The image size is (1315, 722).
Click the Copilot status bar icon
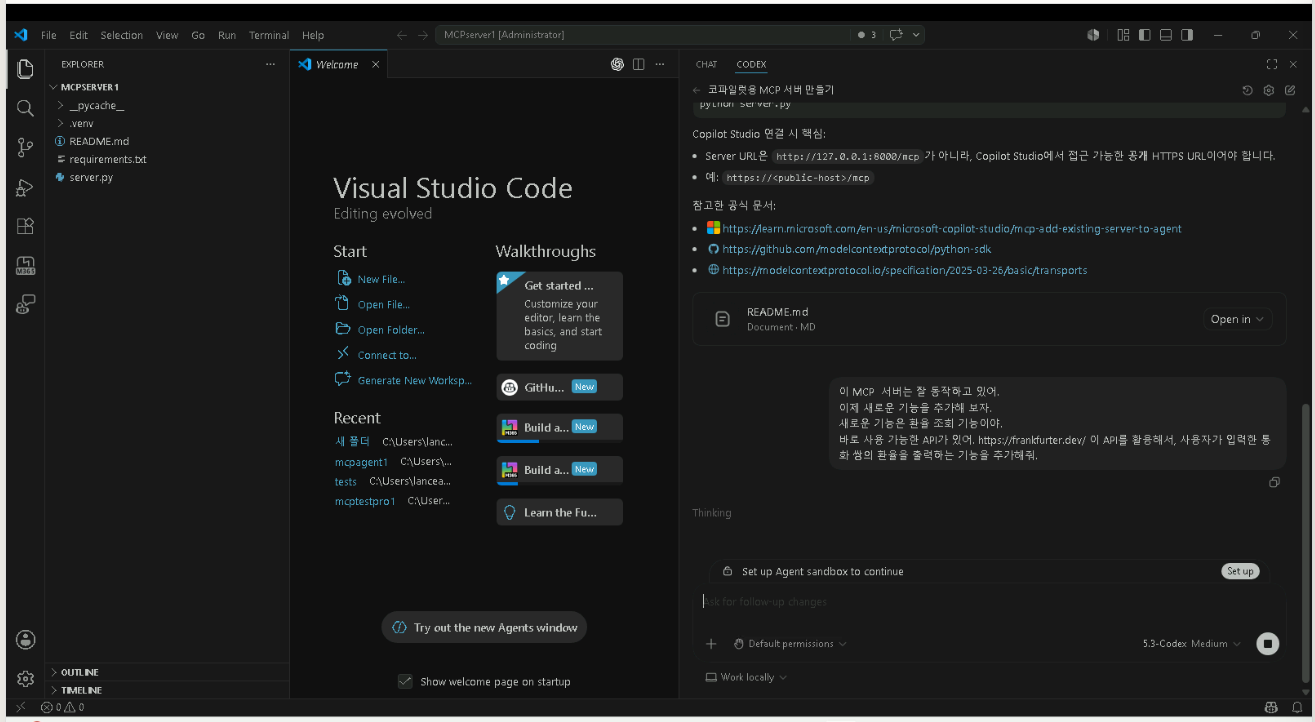[x=1272, y=707]
